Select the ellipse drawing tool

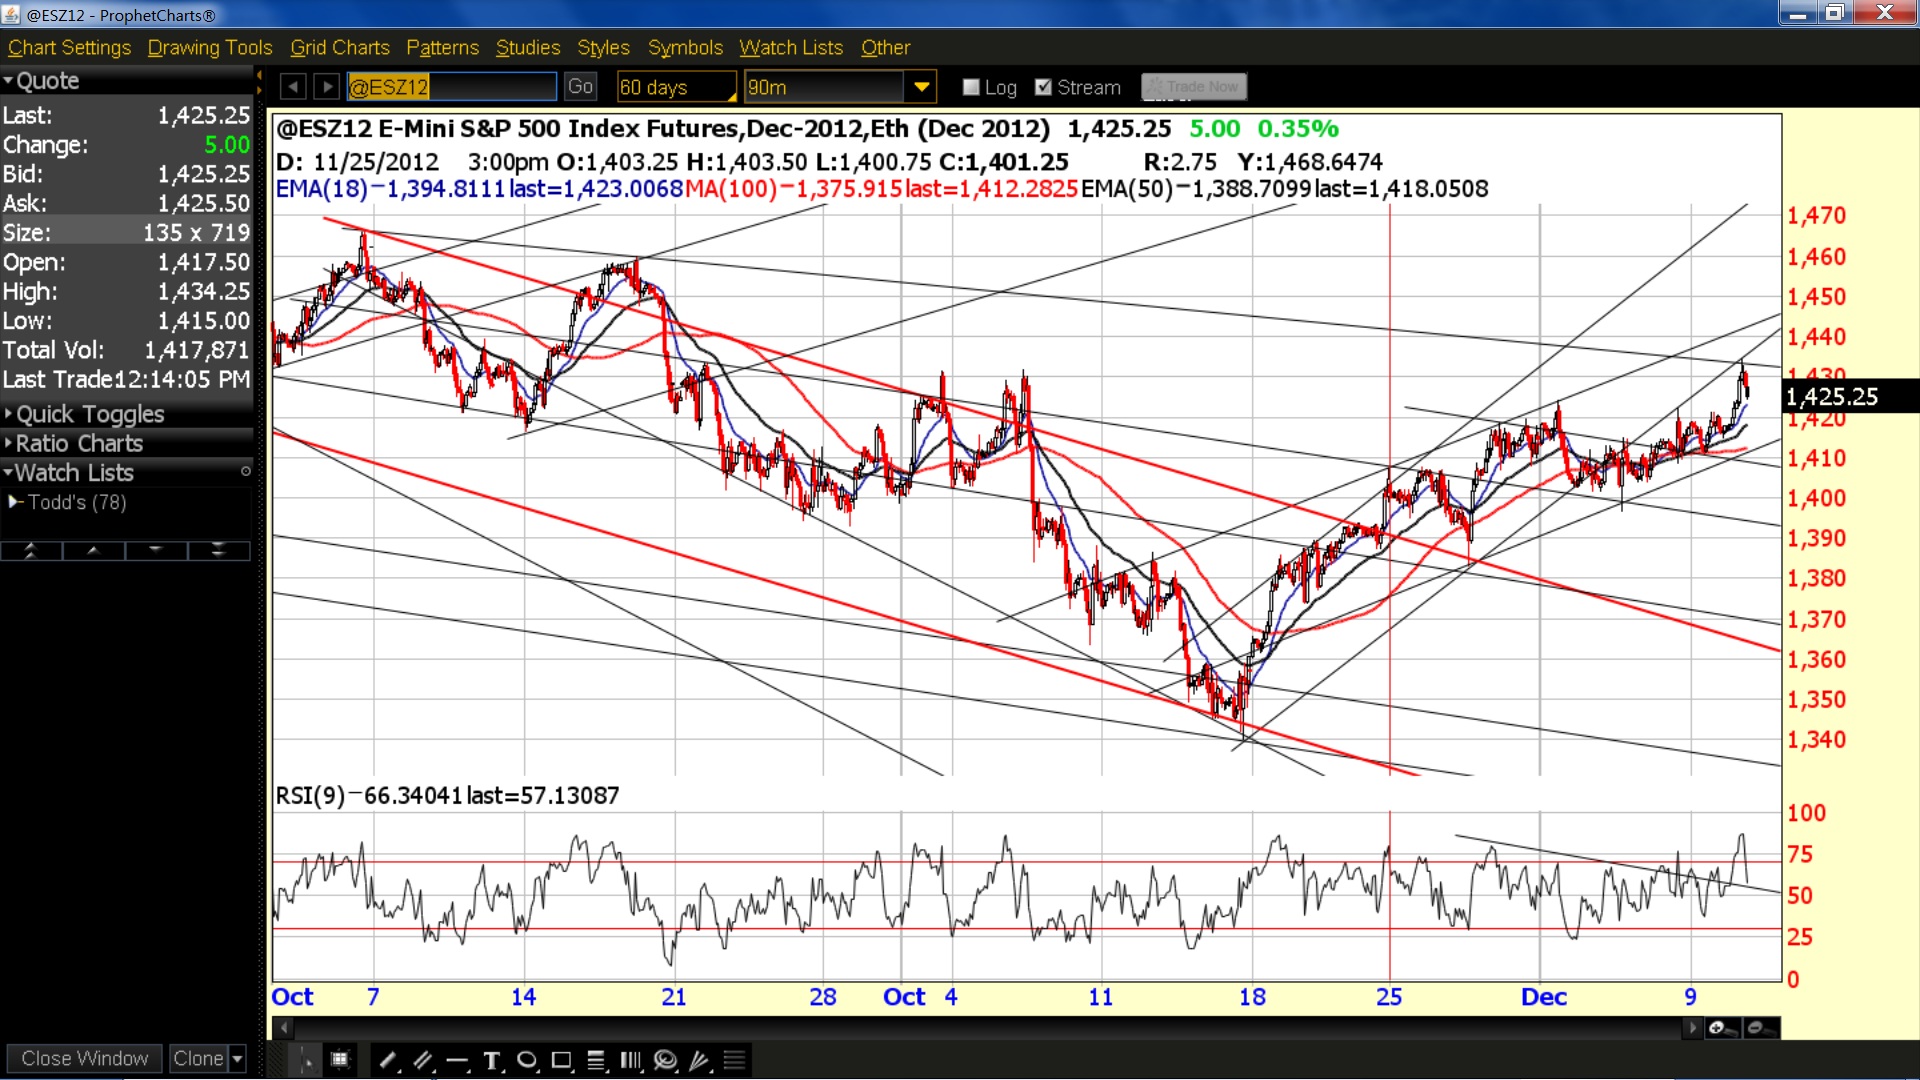527,1060
